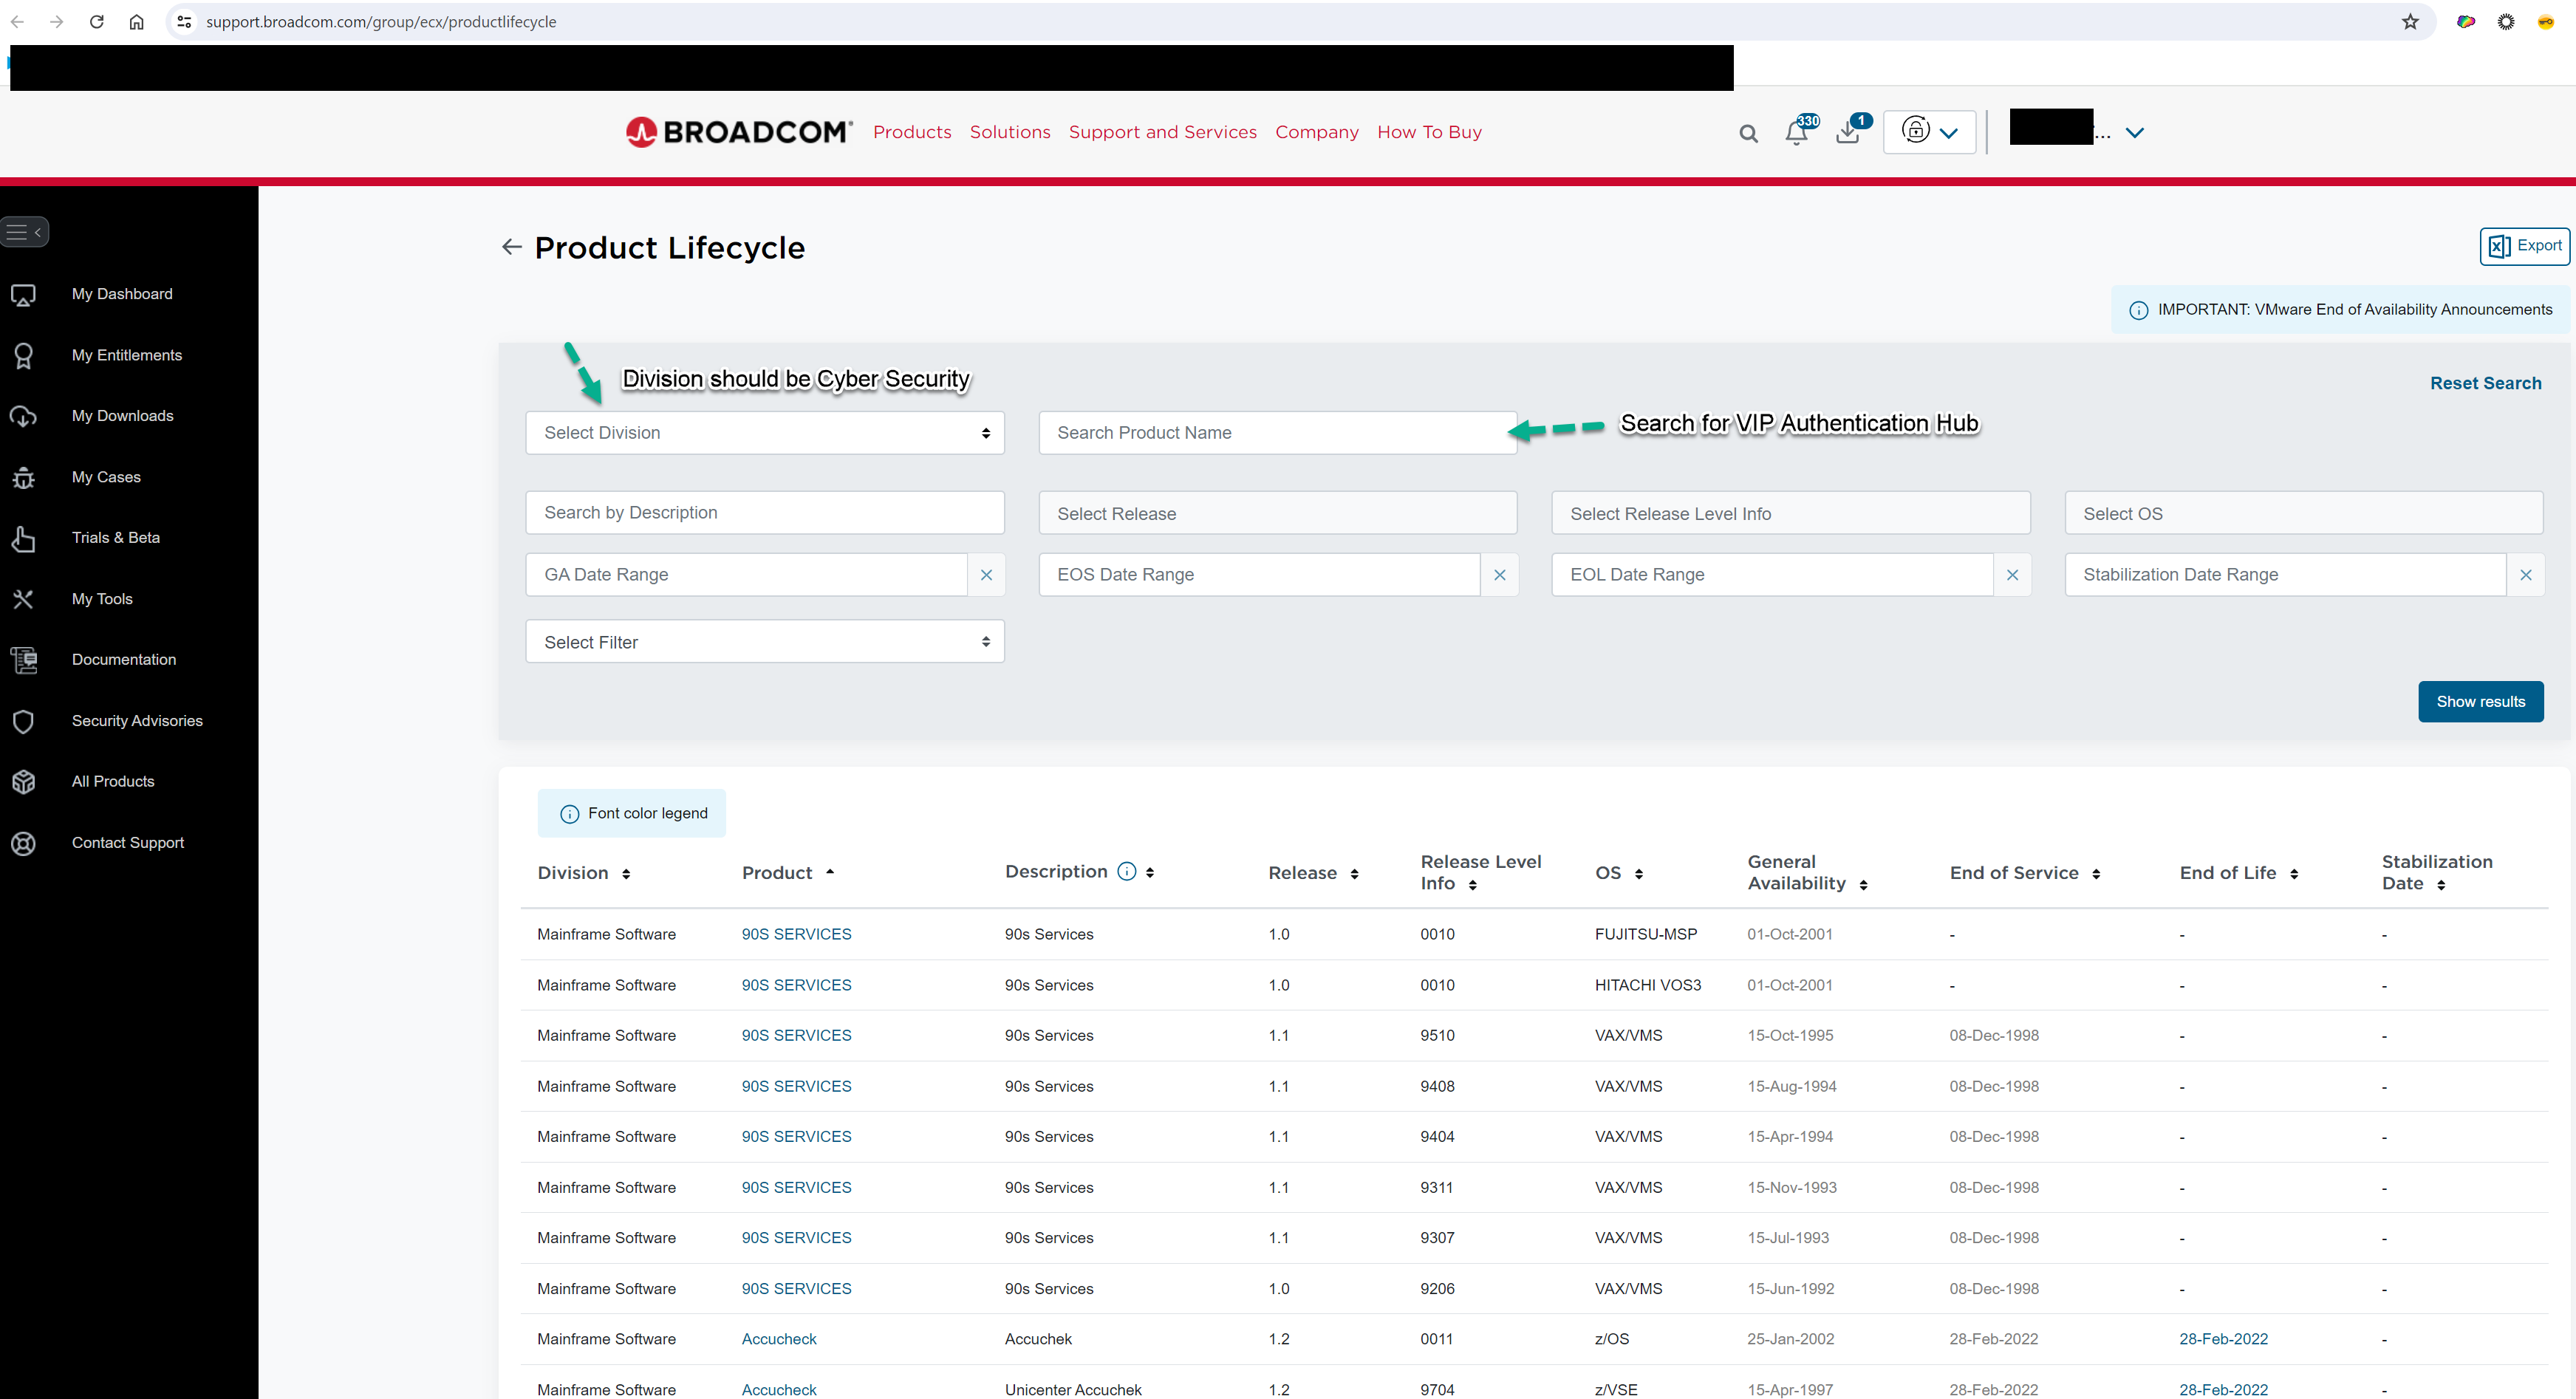Click the header search magnifier icon
The image size is (2576, 1399).
point(1748,133)
